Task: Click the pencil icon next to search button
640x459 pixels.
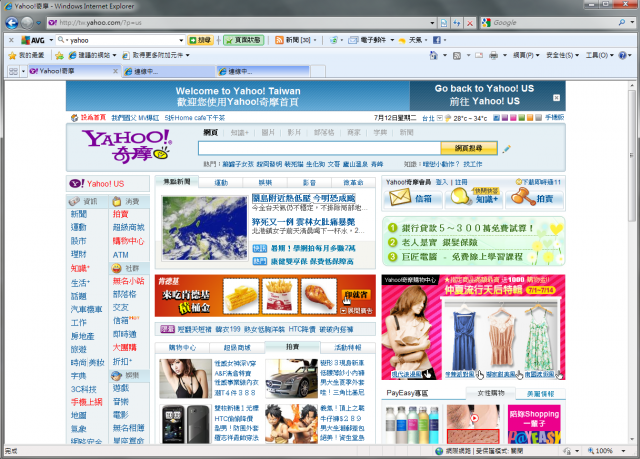Action: coord(507,149)
